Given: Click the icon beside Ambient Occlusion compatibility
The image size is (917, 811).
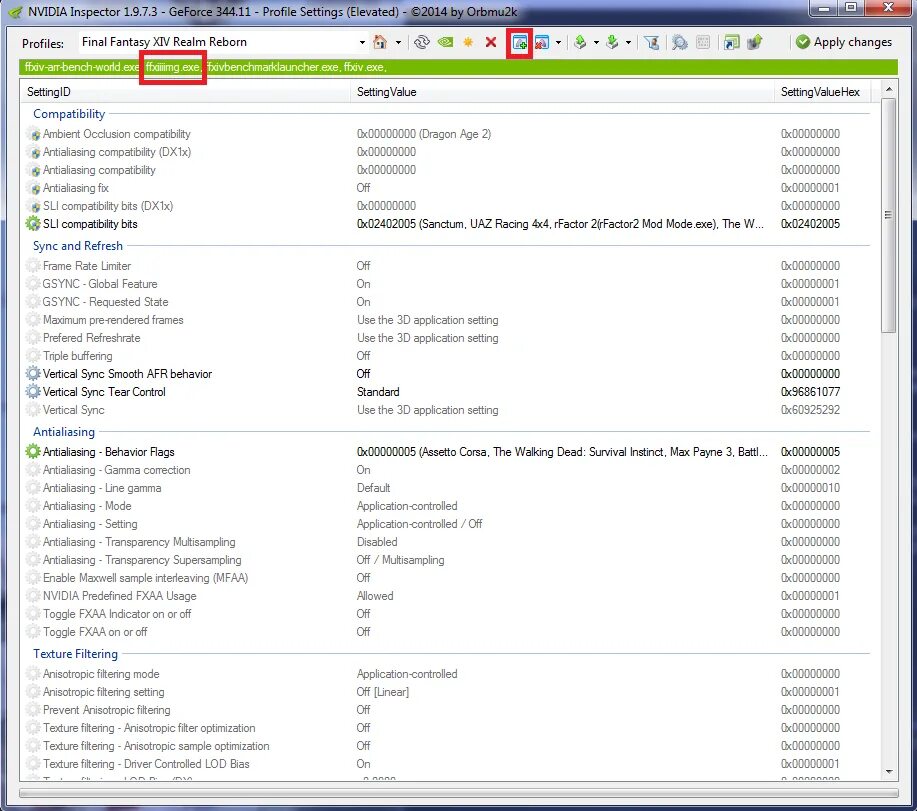Looking at the screenshot, I should (x=35, y=134).
